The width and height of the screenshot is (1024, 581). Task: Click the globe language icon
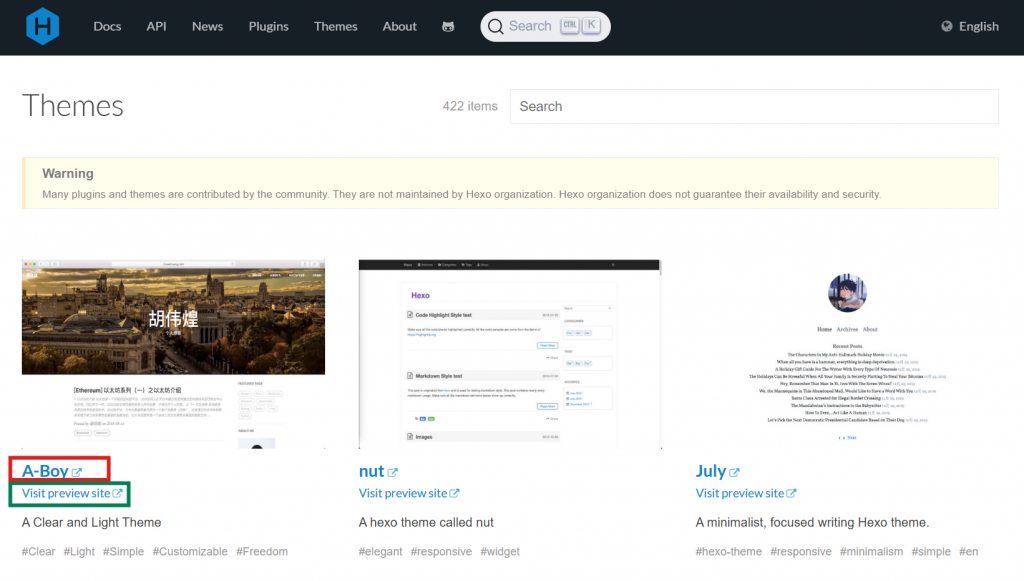tap(946, 26)
